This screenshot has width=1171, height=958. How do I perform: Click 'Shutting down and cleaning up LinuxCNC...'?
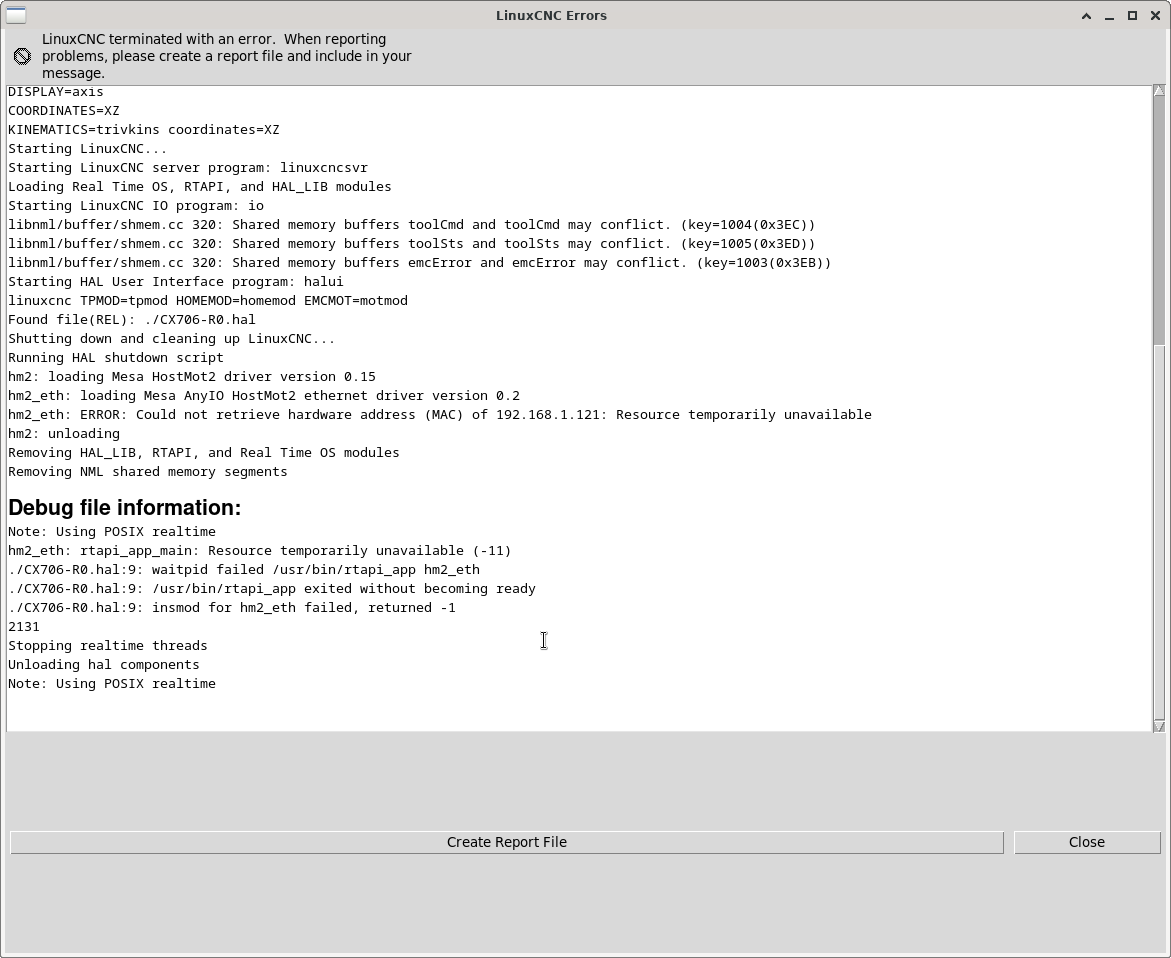click(x=172, y=339)
